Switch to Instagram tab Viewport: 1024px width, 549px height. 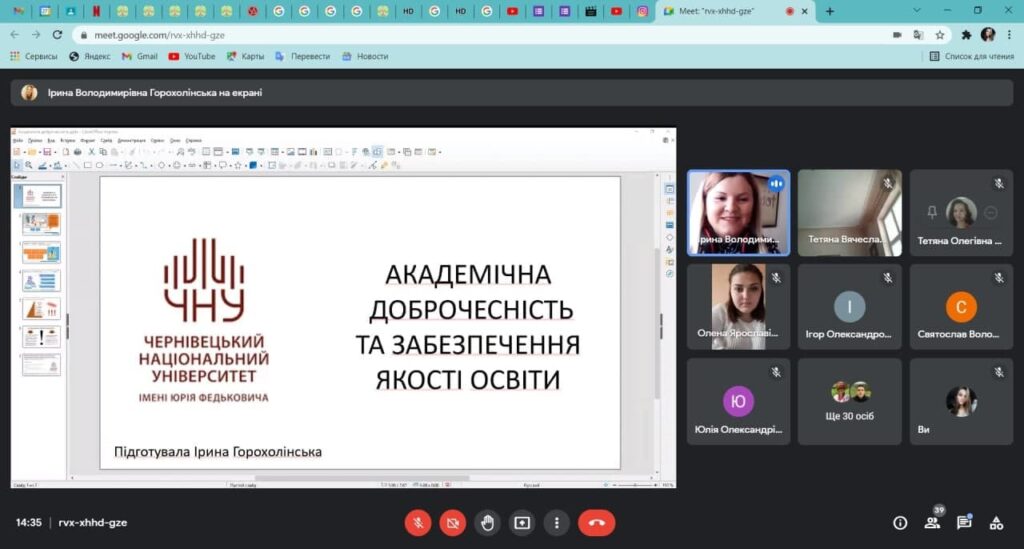click(643, 11)
